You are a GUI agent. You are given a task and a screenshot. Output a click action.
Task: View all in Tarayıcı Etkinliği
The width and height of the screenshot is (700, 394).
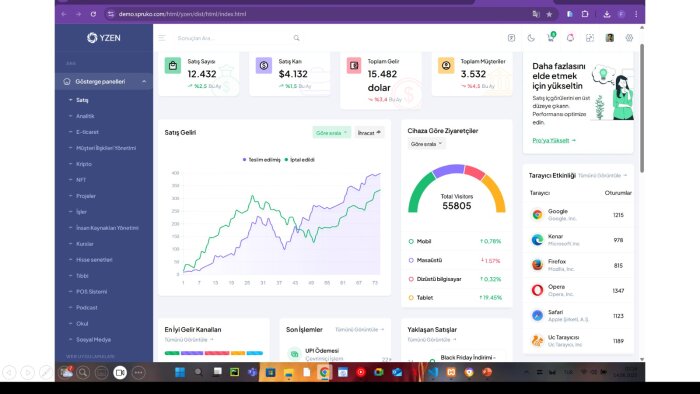pyautogui.click(x=602, y=176)
